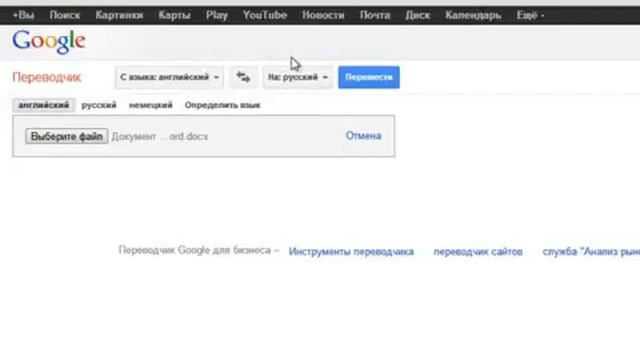Open the Инструменты переводчика link
This screenshot has height=360, width=640.
pyautogui.click(x=351, y=251)
